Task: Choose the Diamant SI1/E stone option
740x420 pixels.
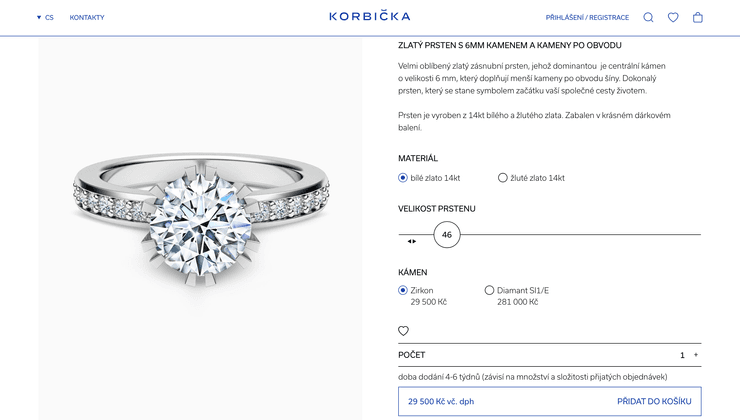Action: pyautogui.click(x=489, y=290)
